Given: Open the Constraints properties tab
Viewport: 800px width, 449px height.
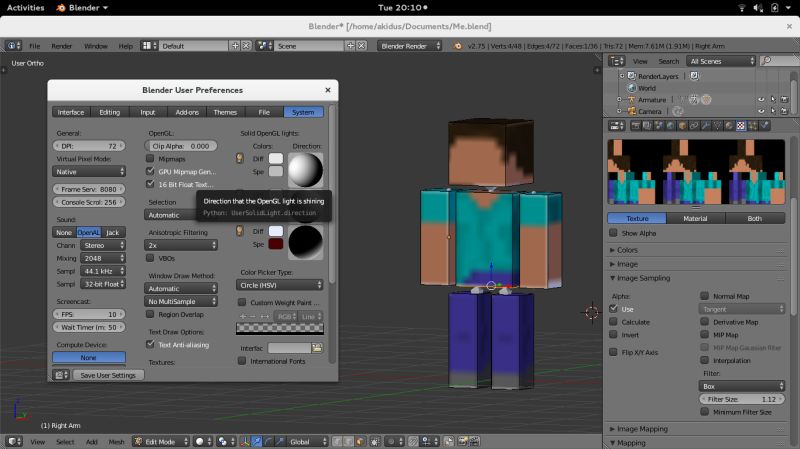Looking at the screenshot, I should [x=694, y=126].
